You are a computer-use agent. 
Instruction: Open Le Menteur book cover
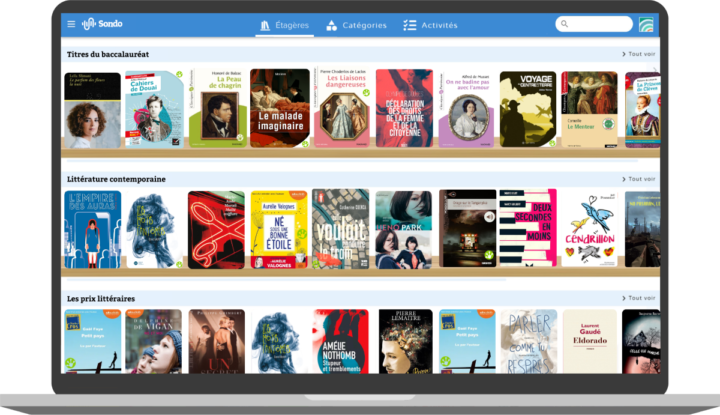click(590, 109)
